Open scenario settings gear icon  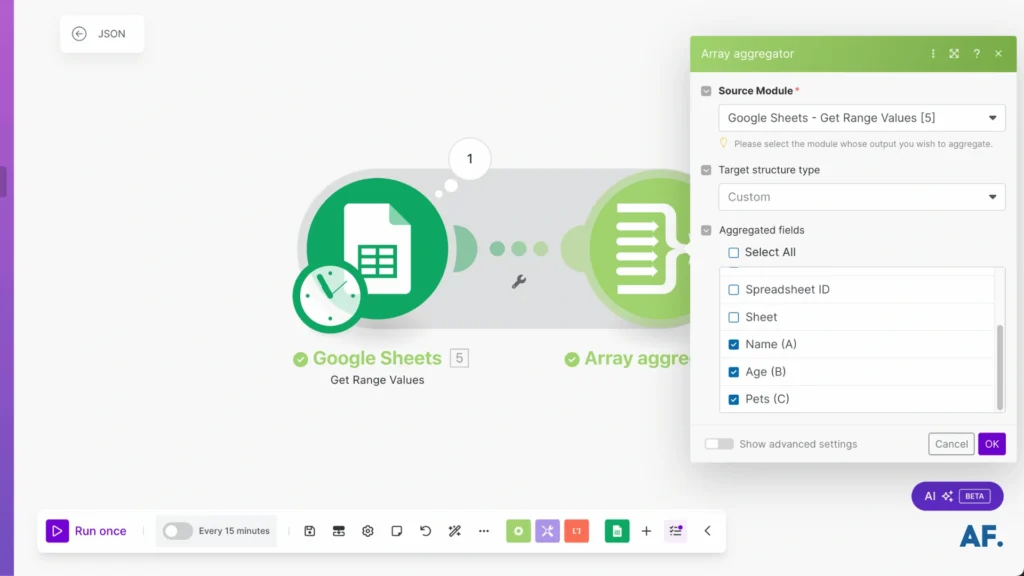pos(368,531)
